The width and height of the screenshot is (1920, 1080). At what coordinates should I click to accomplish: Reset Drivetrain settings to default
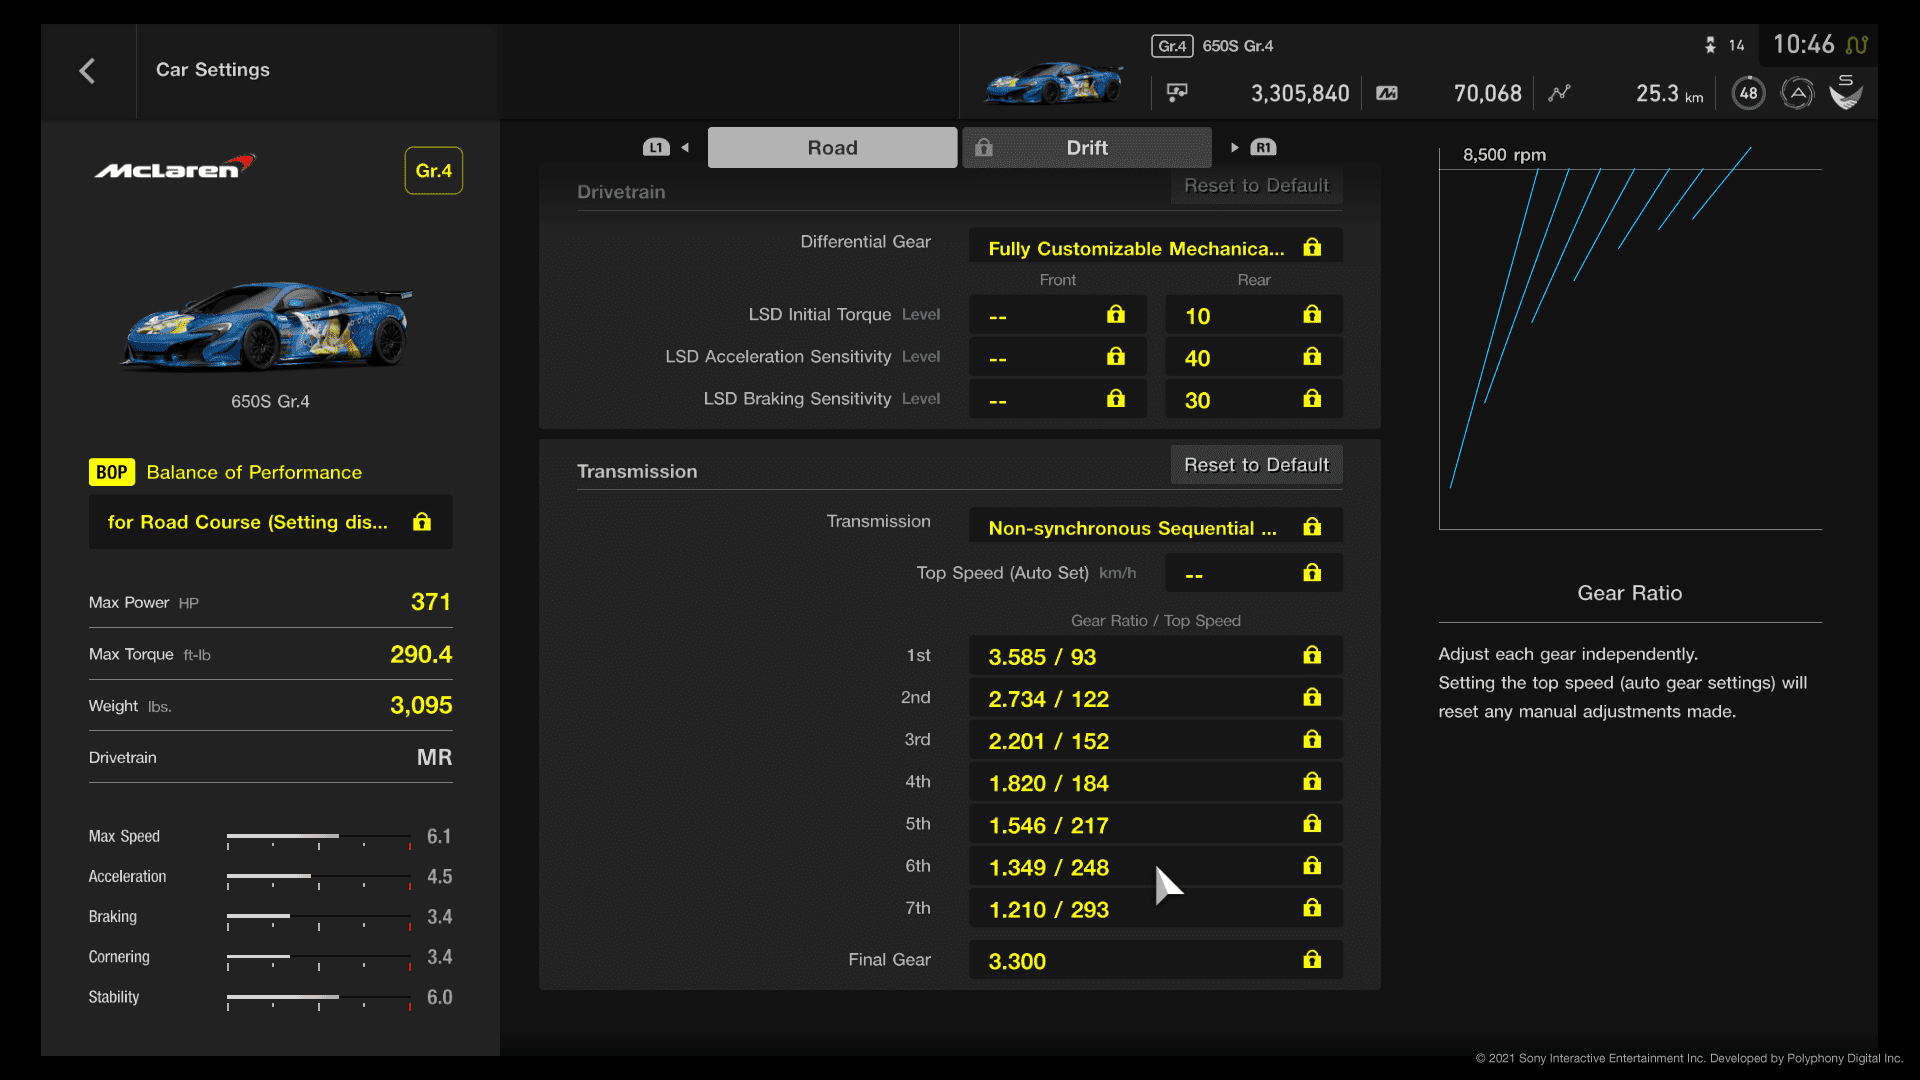pyautogui.click(x=1256, y=186)
